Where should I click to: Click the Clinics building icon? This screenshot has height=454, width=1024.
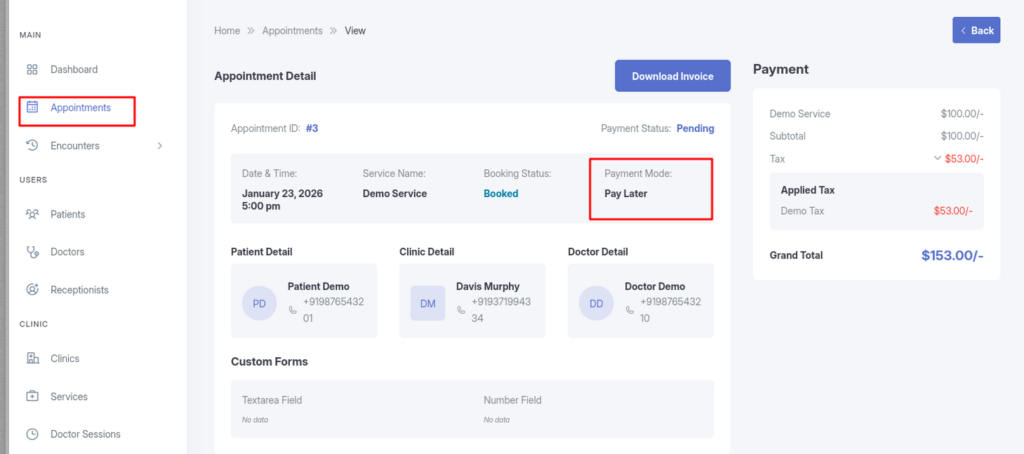point(32,359)
